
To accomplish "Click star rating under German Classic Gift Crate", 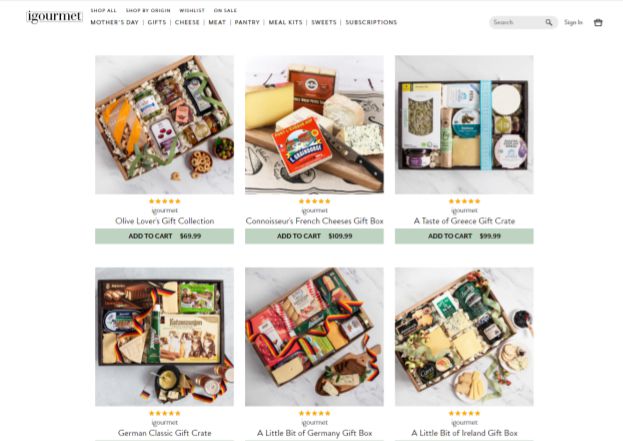I will [164, 414].
